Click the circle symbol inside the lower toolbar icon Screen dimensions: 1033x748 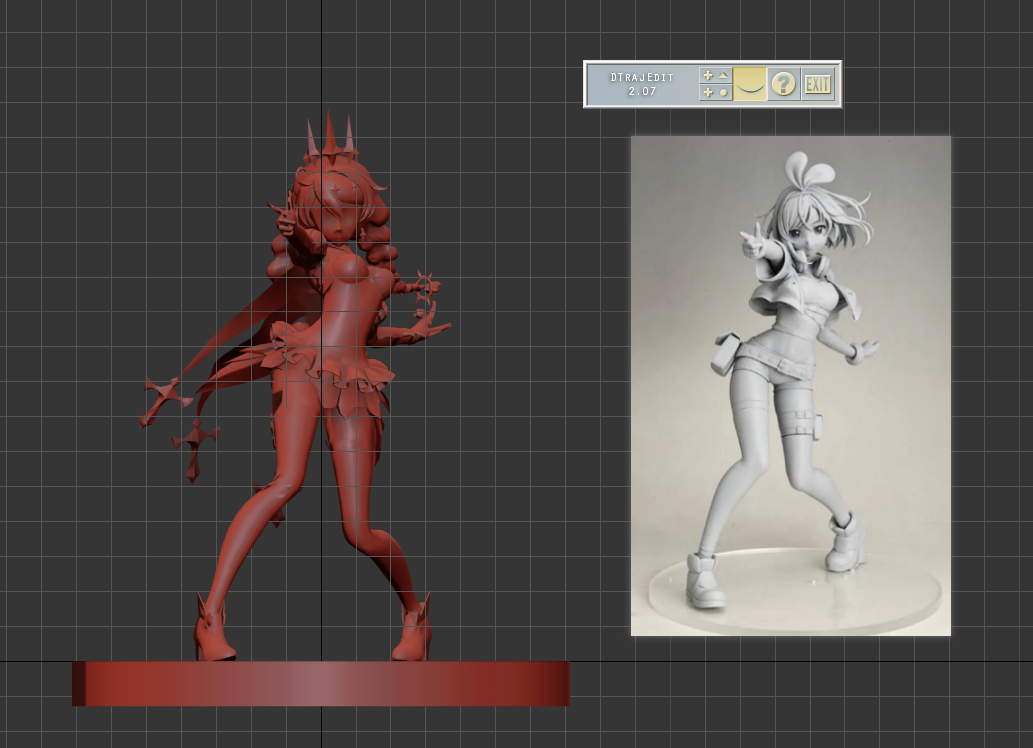click(723, 90)
